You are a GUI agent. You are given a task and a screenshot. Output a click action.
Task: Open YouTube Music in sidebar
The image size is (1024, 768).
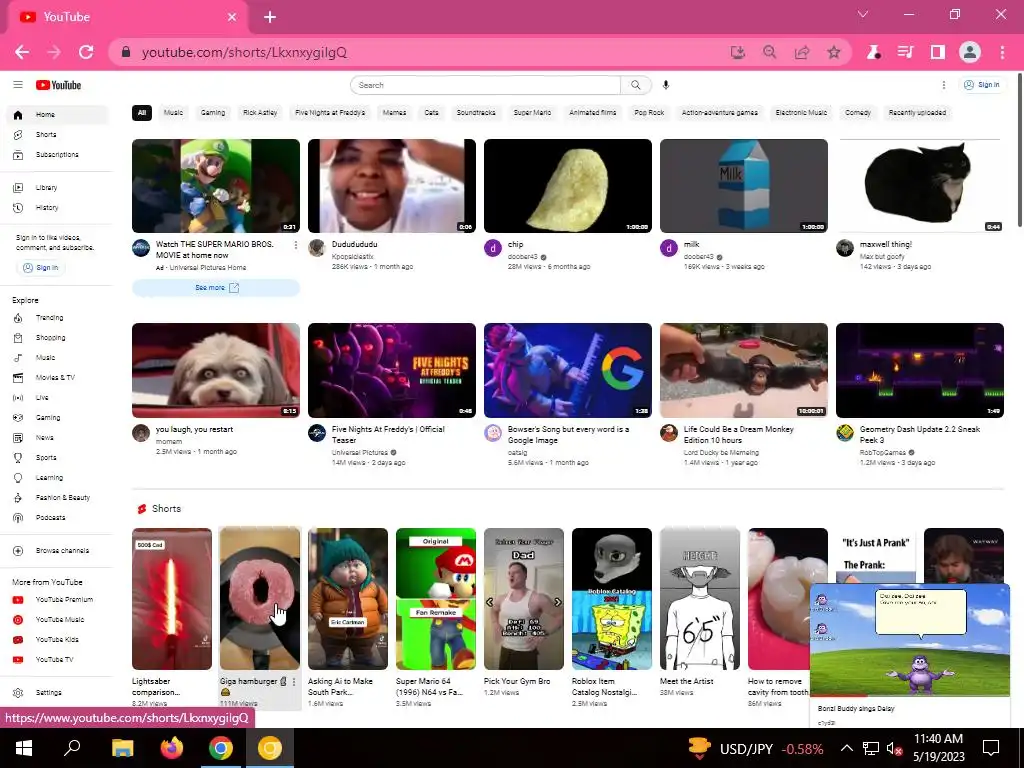pyautogui.click(x=59, y=619)
